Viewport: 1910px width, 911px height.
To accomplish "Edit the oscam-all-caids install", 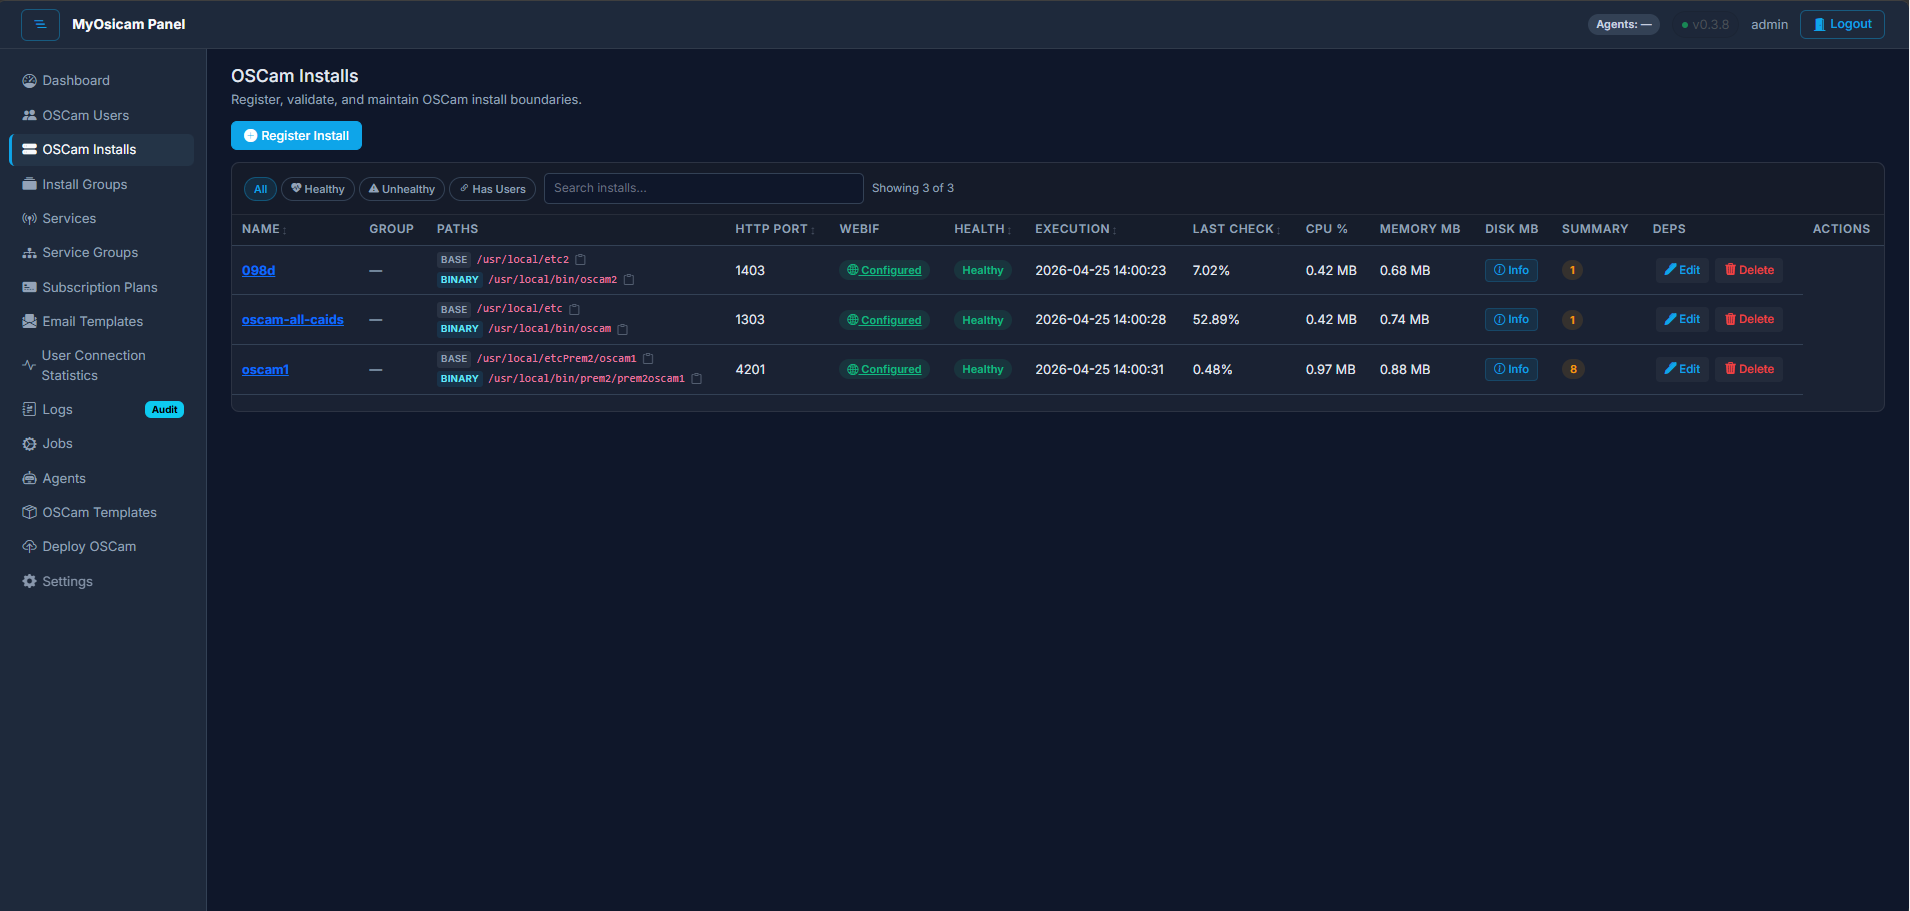I will pos(1682,319).
